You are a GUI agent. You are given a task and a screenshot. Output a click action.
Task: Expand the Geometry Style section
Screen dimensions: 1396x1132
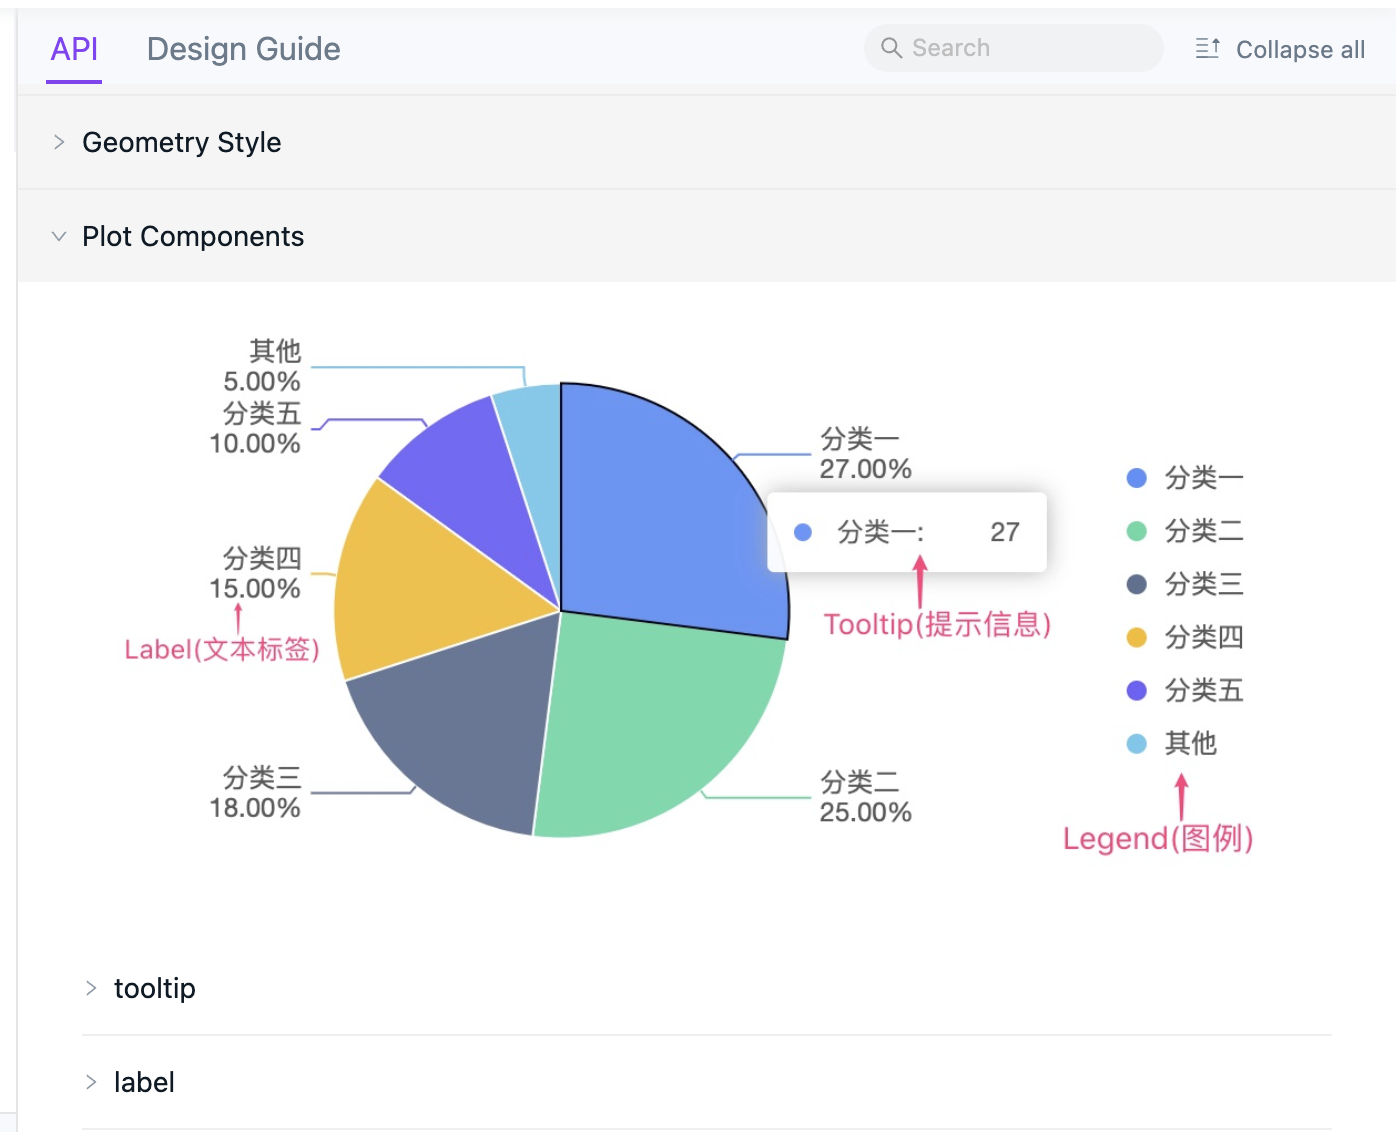click(182, 142)
